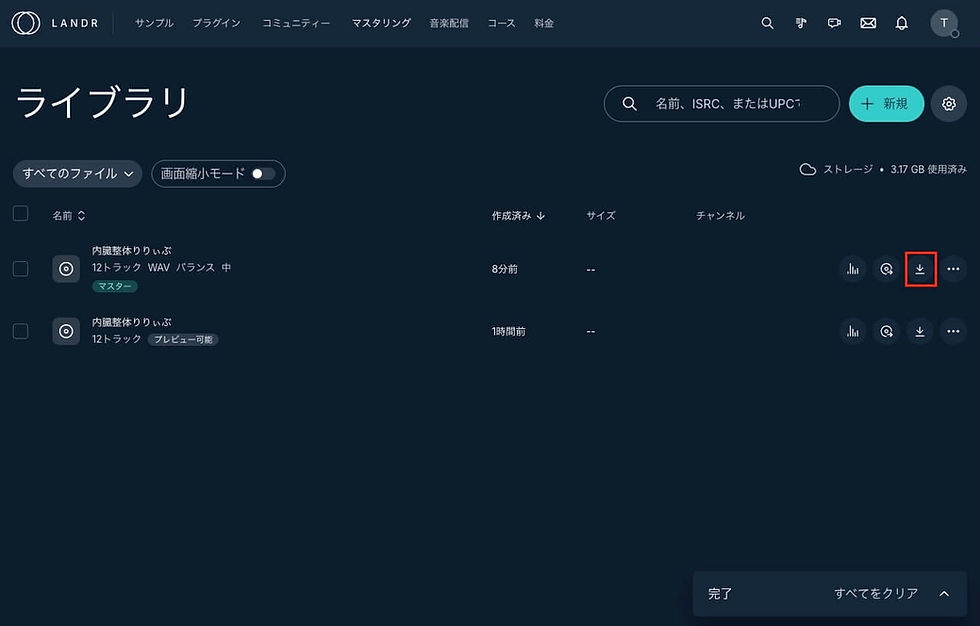Click the マスター tag

115,286
